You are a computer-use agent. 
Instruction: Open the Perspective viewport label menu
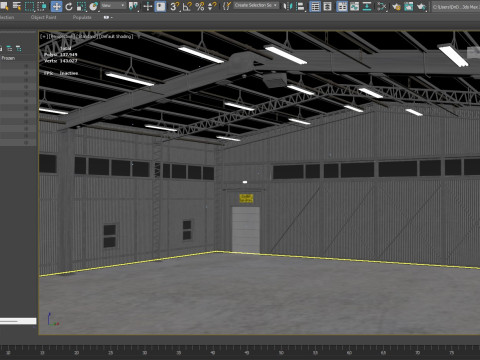click(x=61, y=36)
